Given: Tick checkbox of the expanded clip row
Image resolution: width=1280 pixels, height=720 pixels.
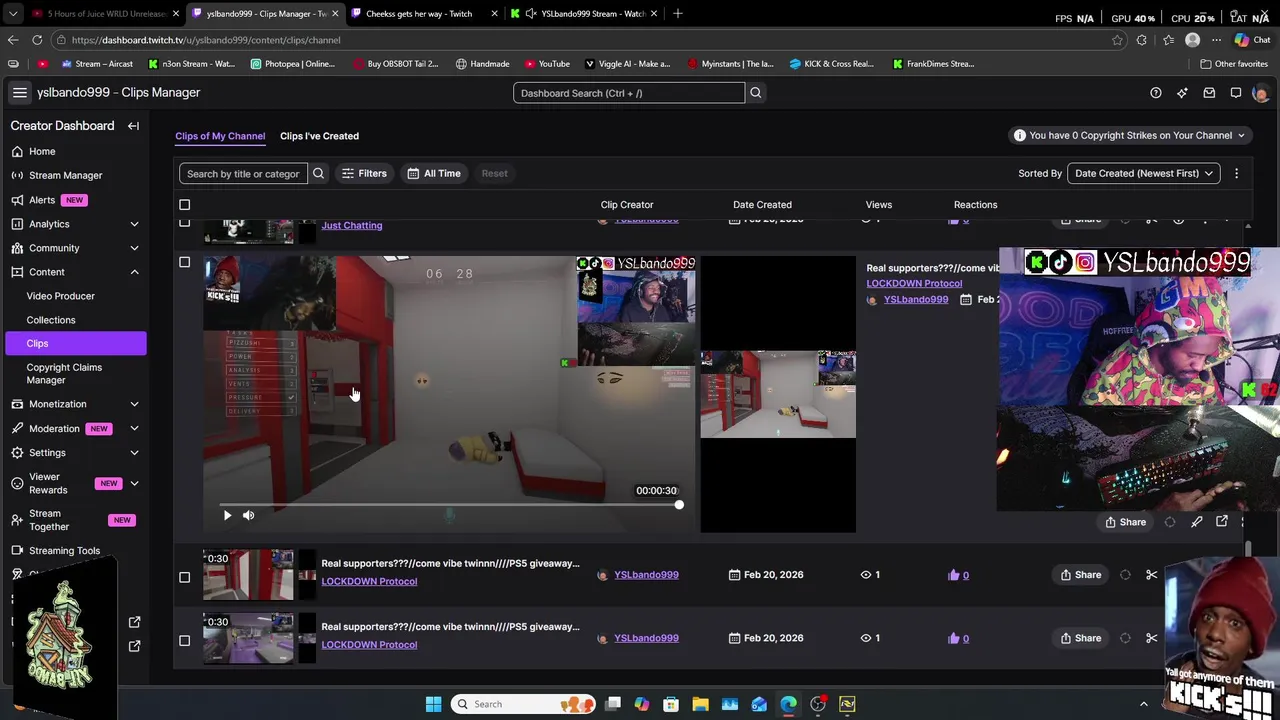Looking at the screenshot, I should click(x=184, y=262).
